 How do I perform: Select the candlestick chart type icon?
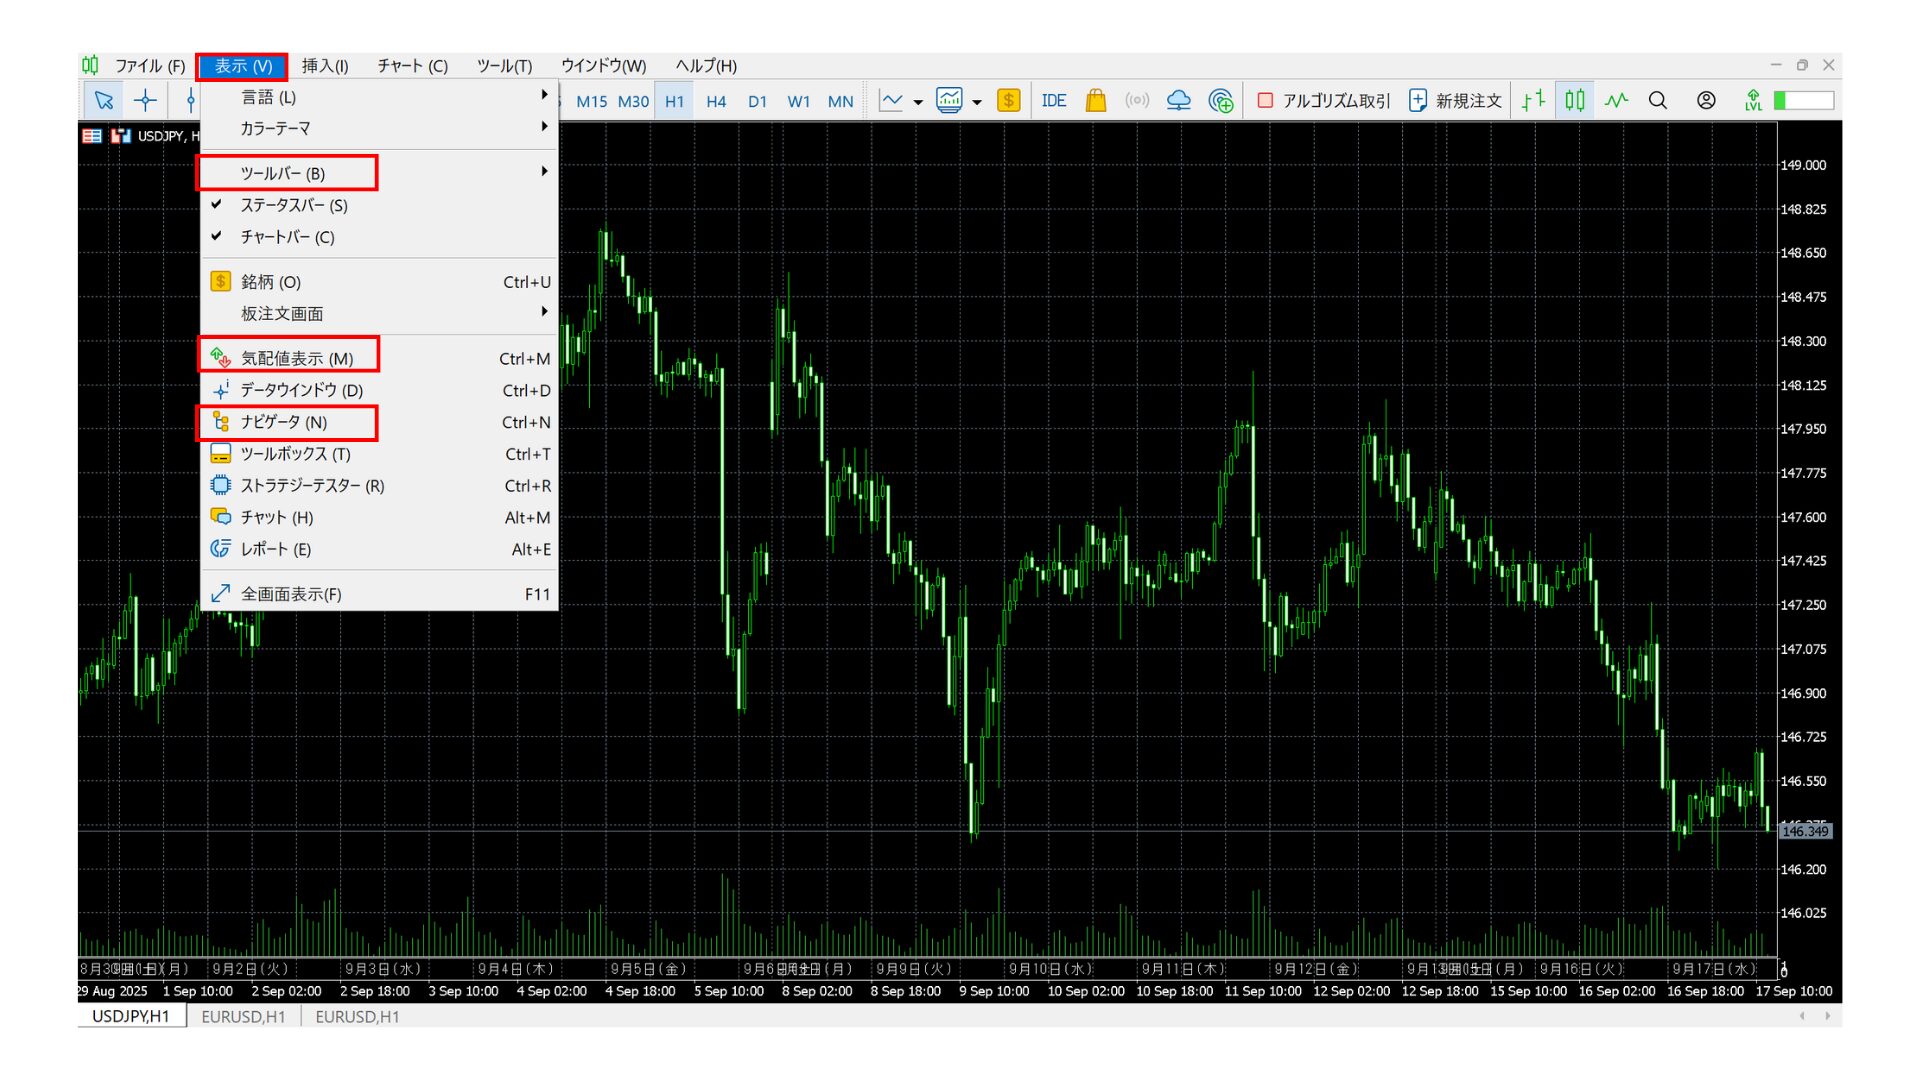1574,100
